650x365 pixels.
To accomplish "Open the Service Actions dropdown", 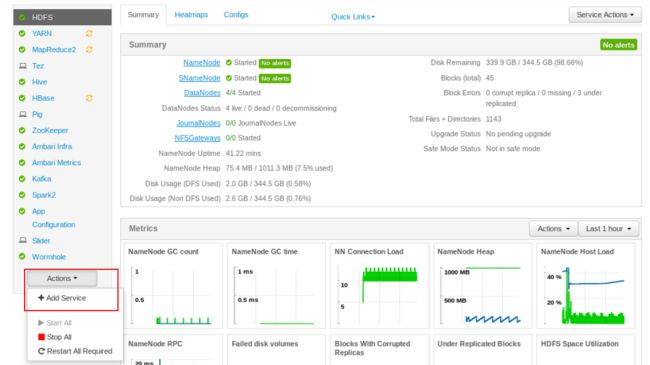I will point(605,15).
